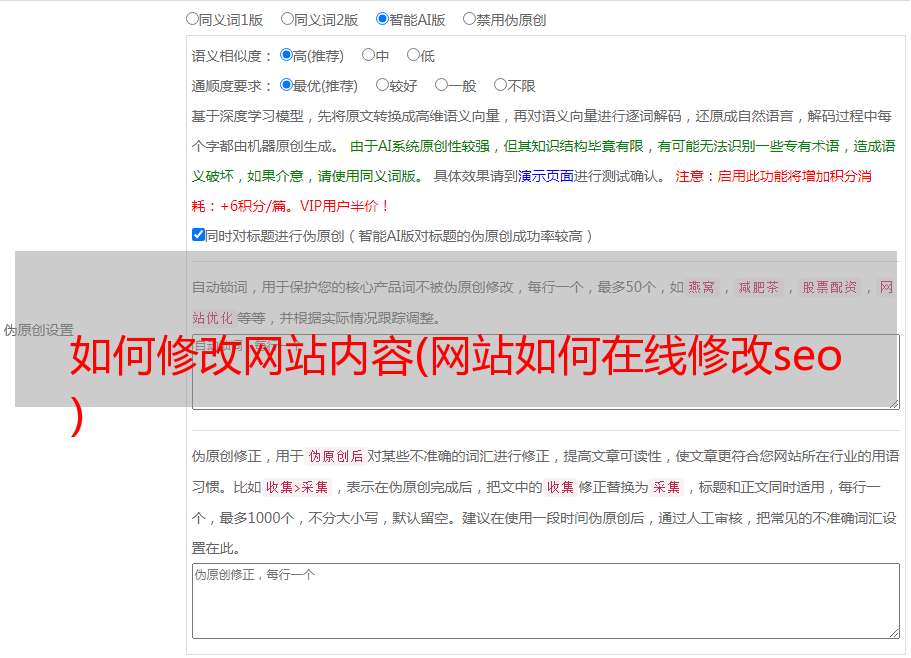Image resolution: width=911 pixels, height=658 pixels.
Task: Set 通顺度要求 to 较好
Action: pos(382,85)
